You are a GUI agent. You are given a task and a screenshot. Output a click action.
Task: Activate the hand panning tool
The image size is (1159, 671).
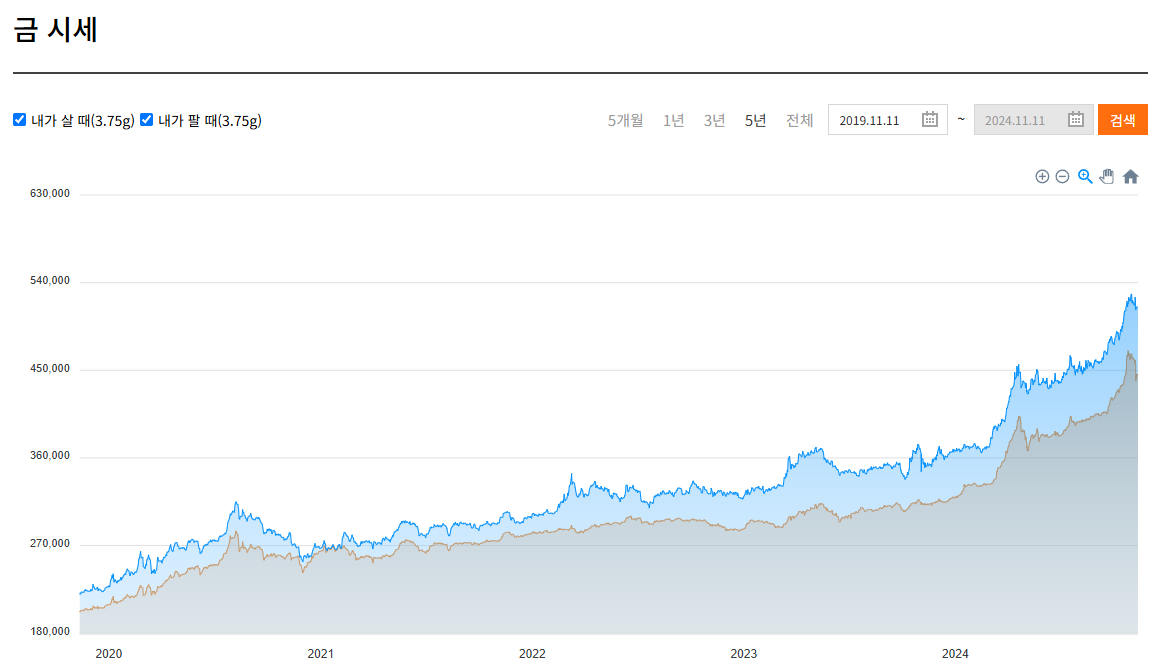[x=1107, y=177]
